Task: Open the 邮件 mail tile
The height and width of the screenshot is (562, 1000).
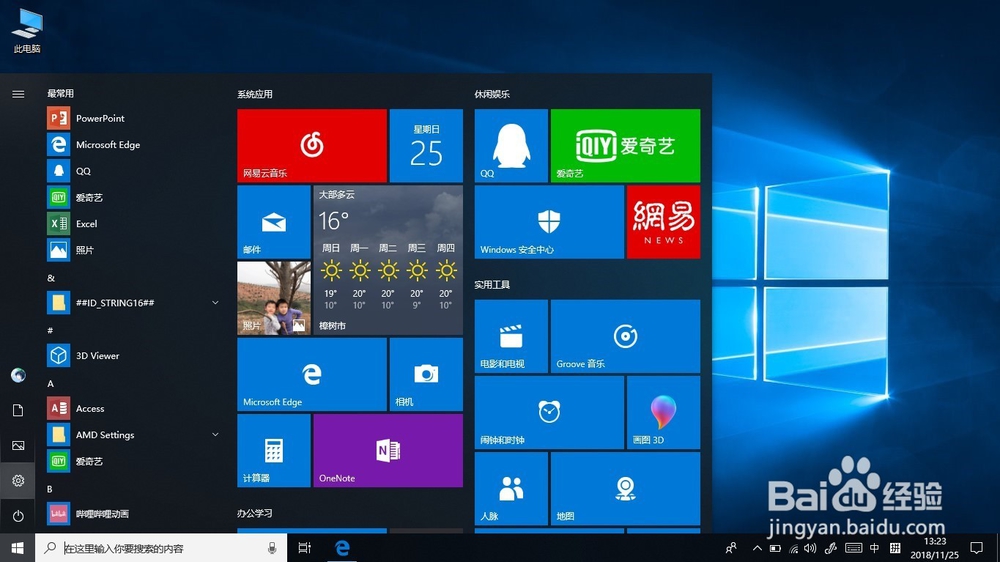Action: click(274, 222)
